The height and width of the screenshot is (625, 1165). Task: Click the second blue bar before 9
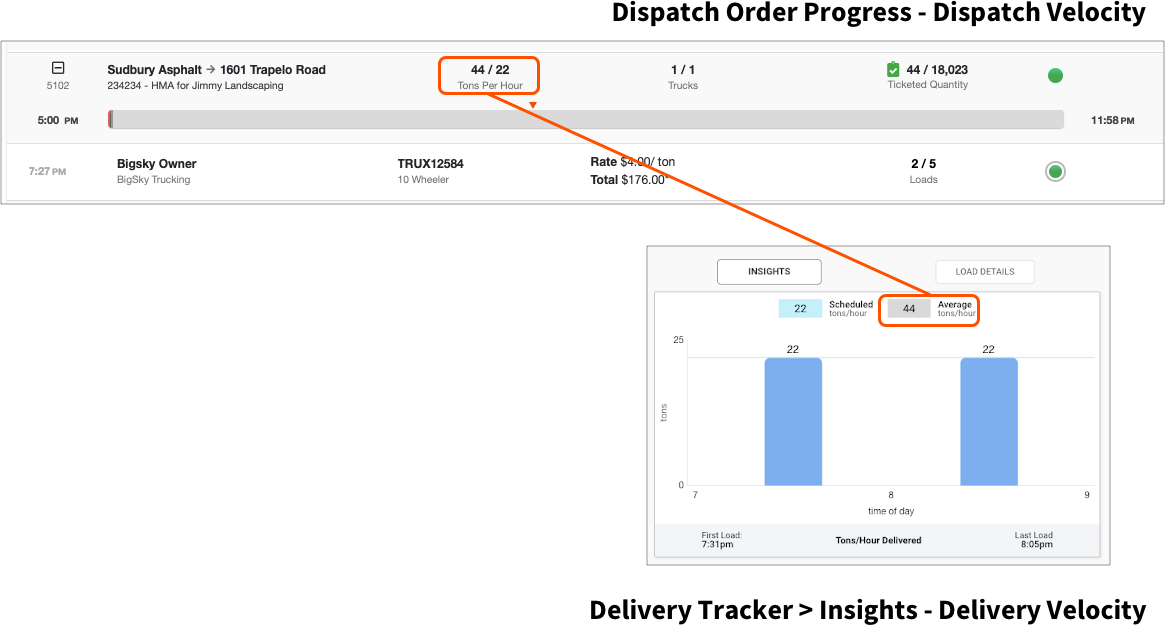point(989,421)
